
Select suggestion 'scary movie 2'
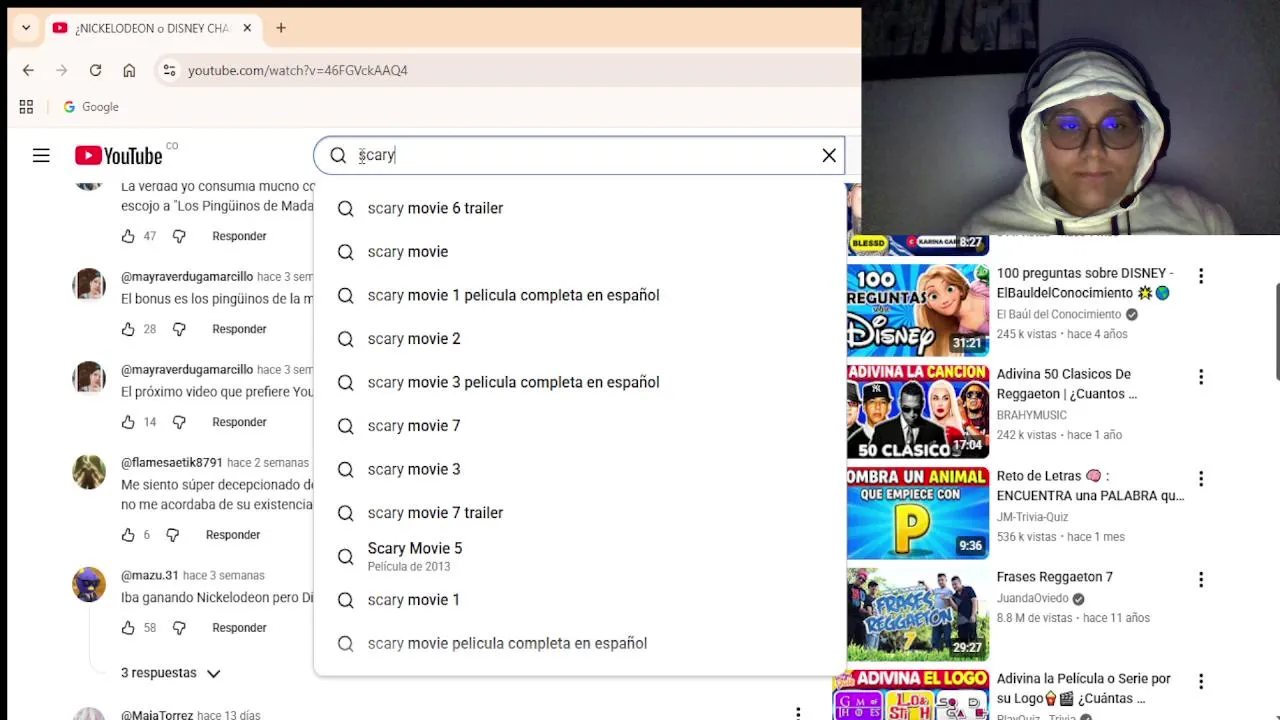click(579, 339)
